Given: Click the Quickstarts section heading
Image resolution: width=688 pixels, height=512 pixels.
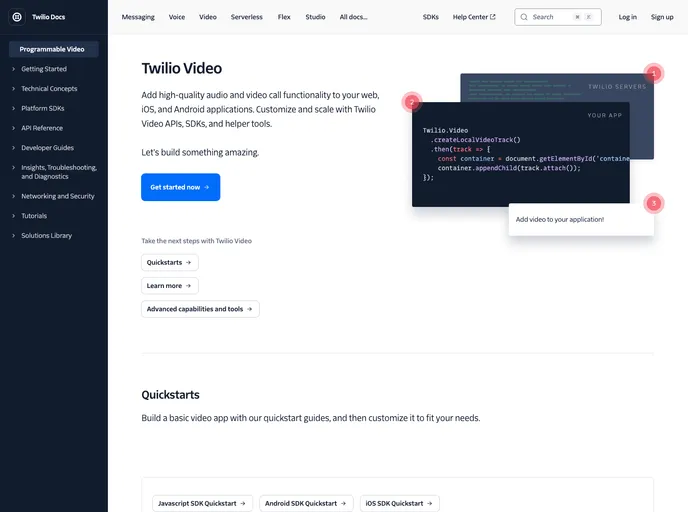Looking at the screenshot, I should click(x=170, y=395).
